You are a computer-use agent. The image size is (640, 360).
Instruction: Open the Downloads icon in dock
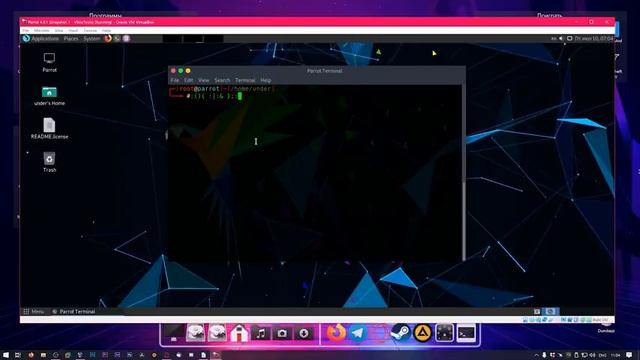pos(303,333)
